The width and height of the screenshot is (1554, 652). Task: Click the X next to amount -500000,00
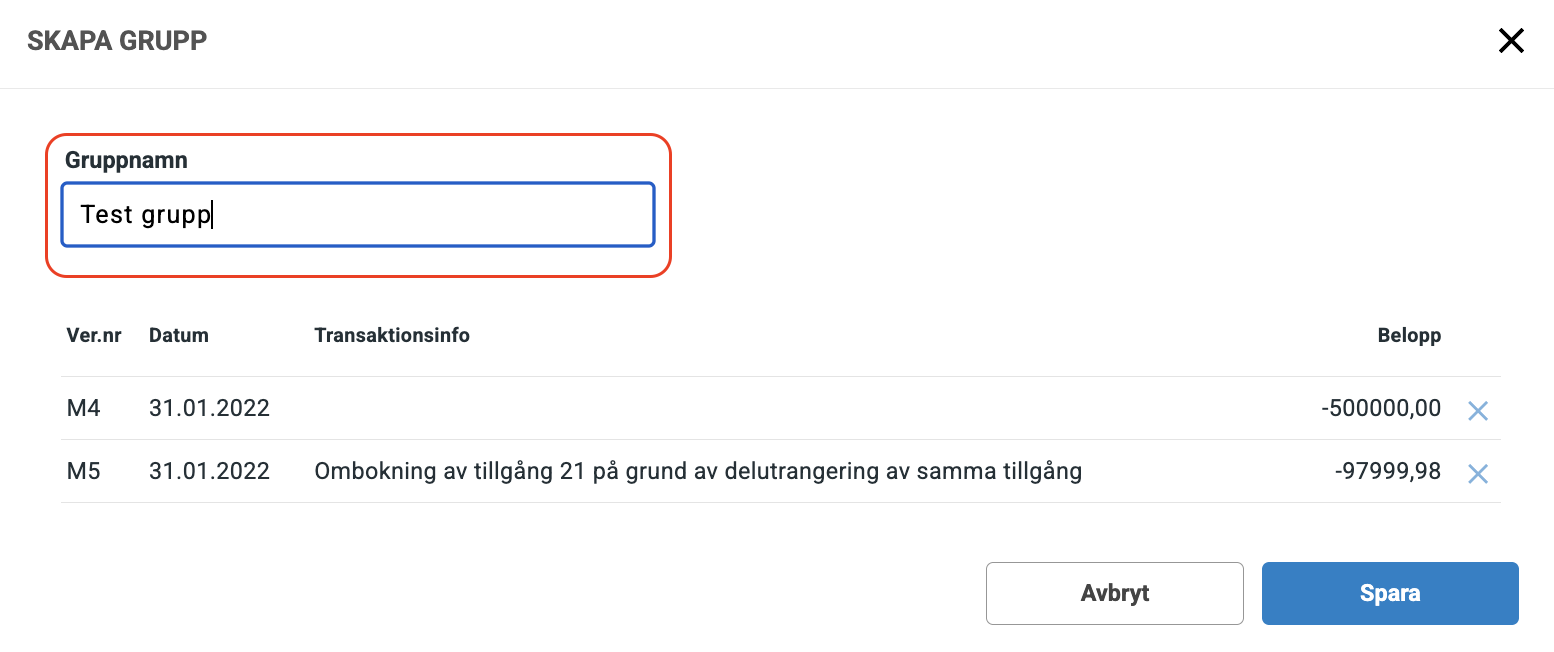point(1478,410)
